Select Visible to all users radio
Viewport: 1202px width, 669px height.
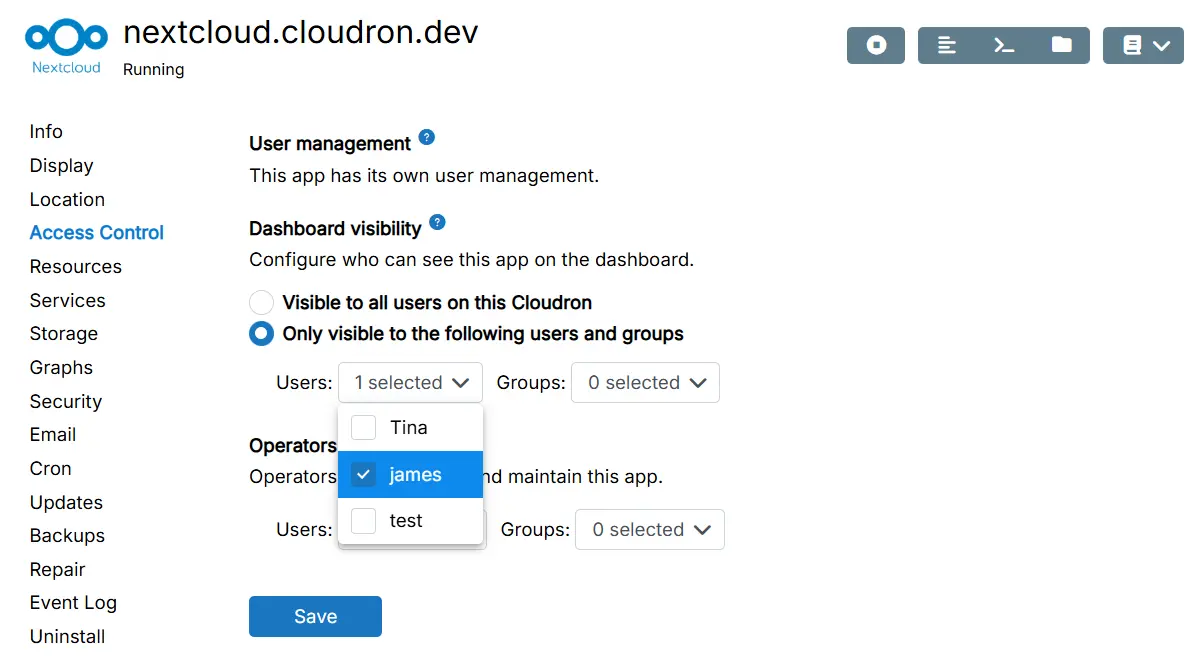261,302
